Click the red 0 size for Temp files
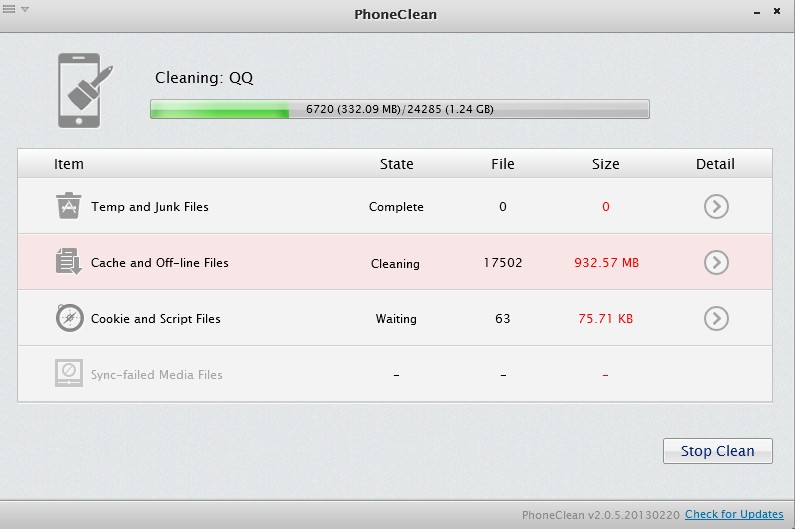Screen dimensions: 795x529 pyautogui.click(x=605, y=206)
